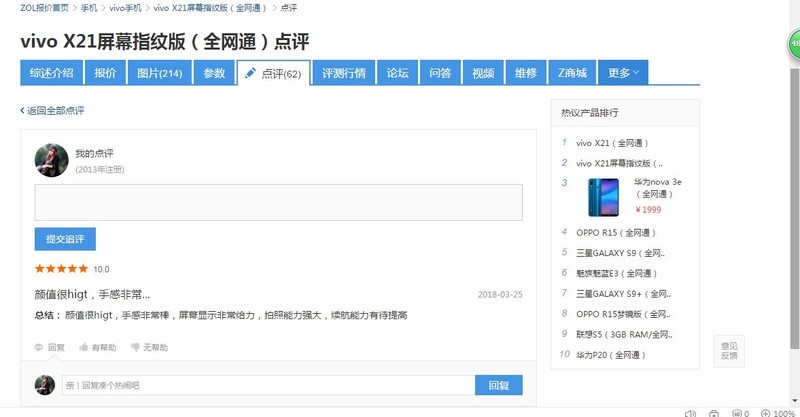Image resolution: width=800 pixels, height=417 pixels.
Task: Open ranking item 联想S5（3GB RAM
Action: (x=624, y=335)
